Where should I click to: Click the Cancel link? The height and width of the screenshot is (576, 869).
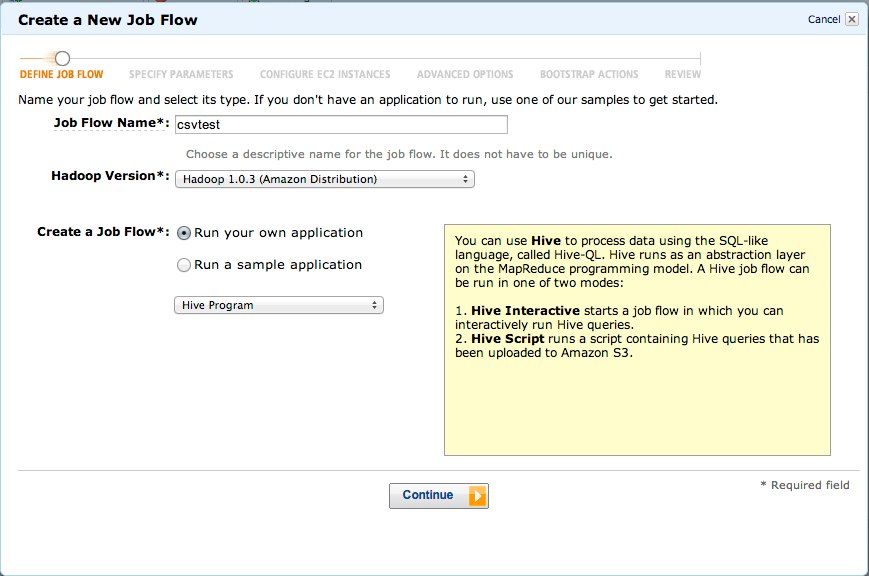coord(823,19)
